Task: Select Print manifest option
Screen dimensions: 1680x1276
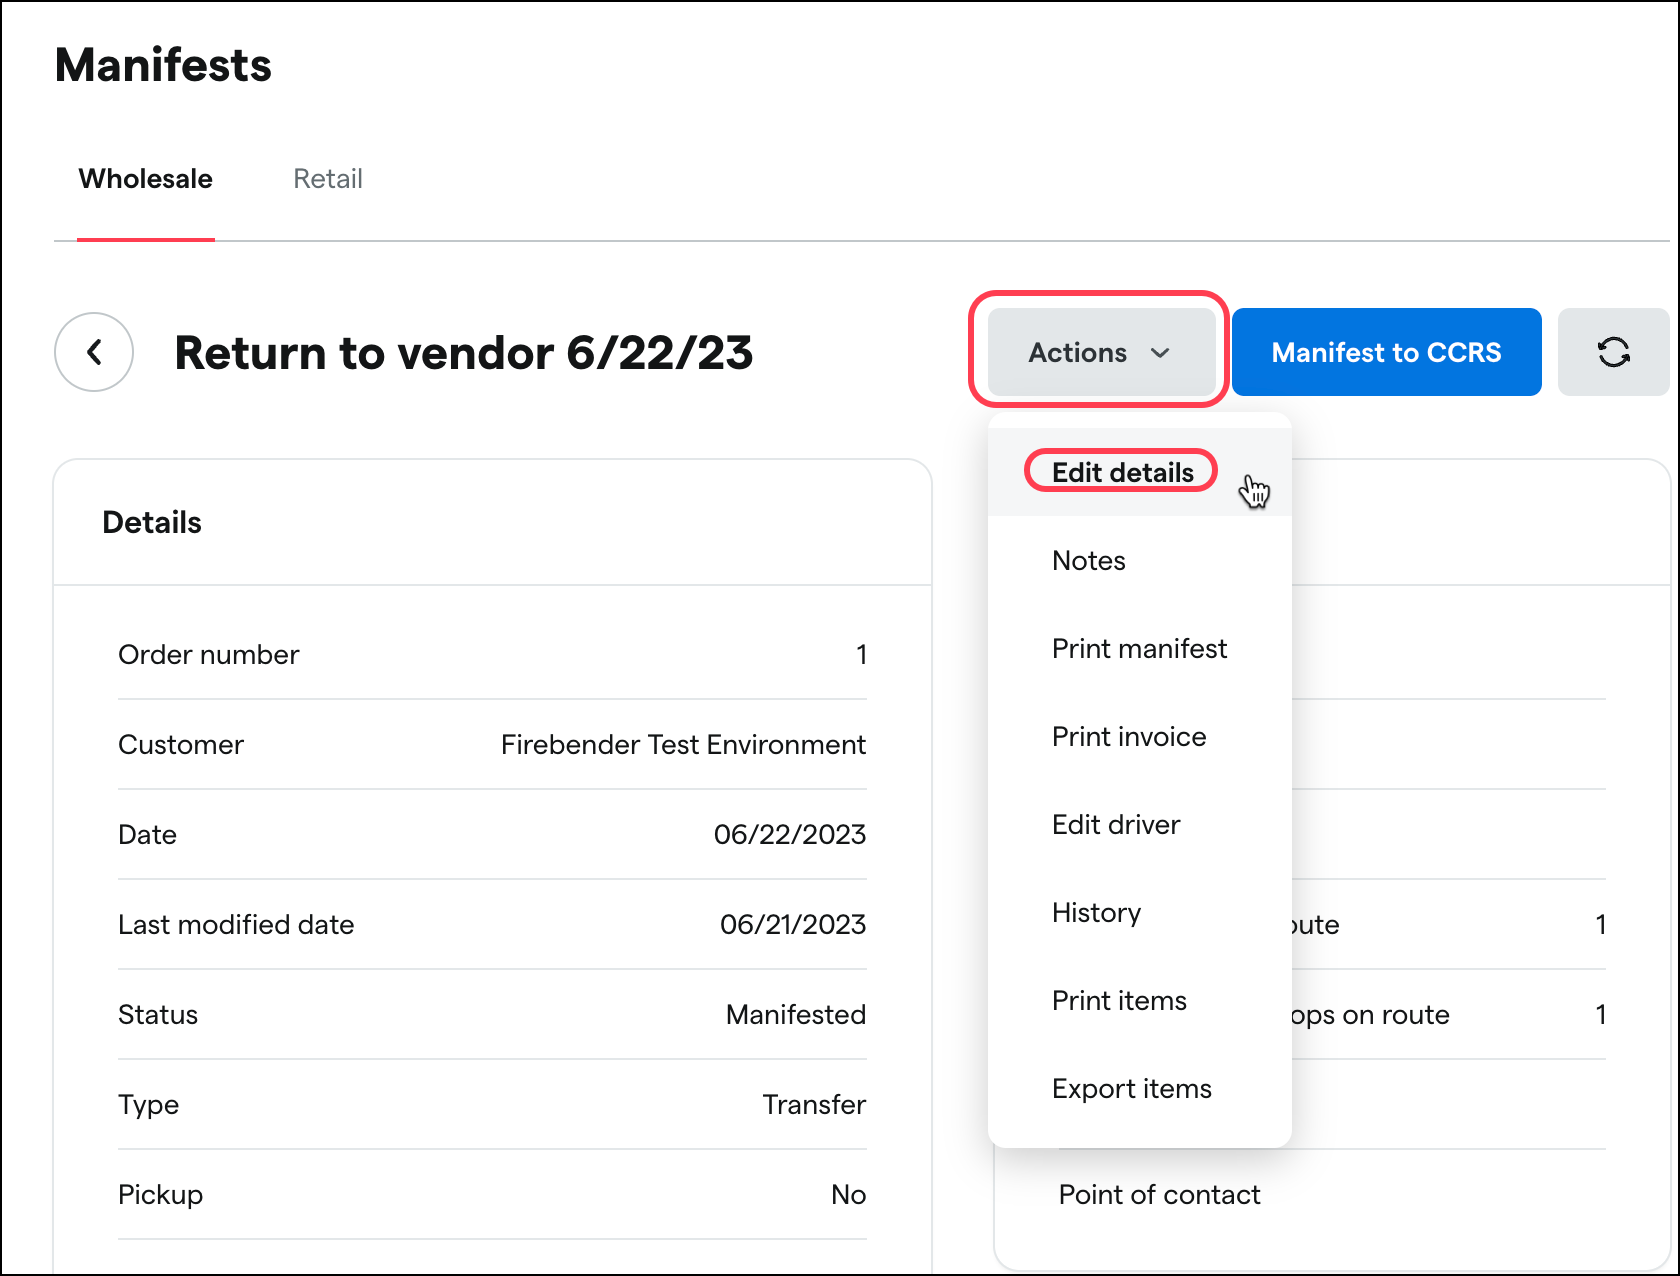Action: pyautogui.click(x=1139, y=649)
